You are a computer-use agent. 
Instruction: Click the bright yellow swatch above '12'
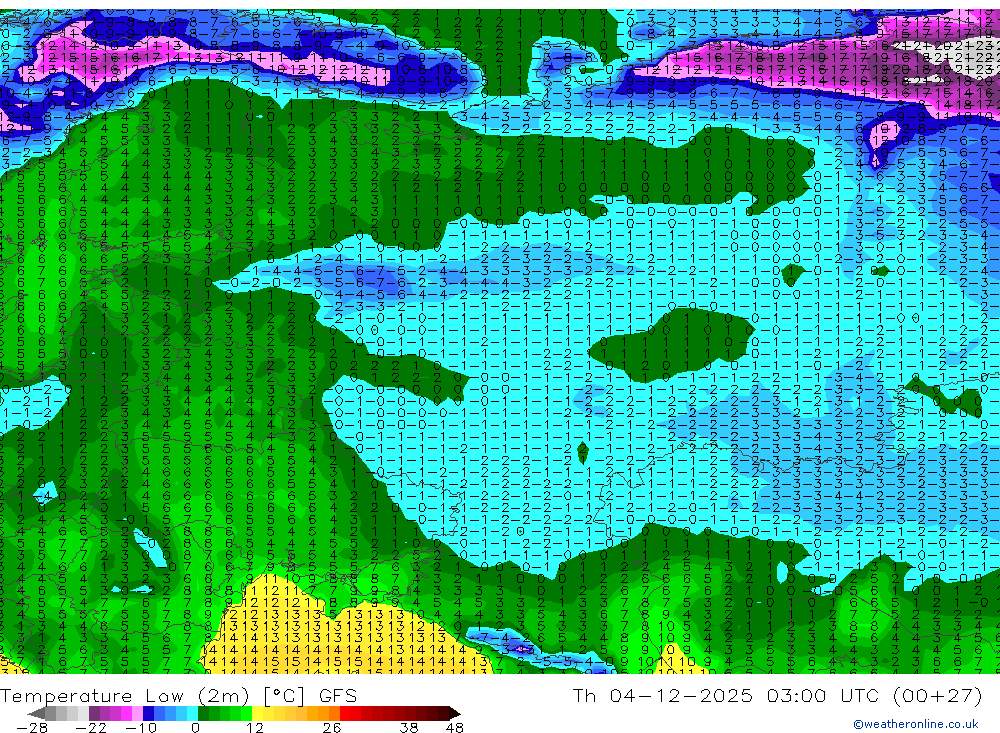[257, 713]
